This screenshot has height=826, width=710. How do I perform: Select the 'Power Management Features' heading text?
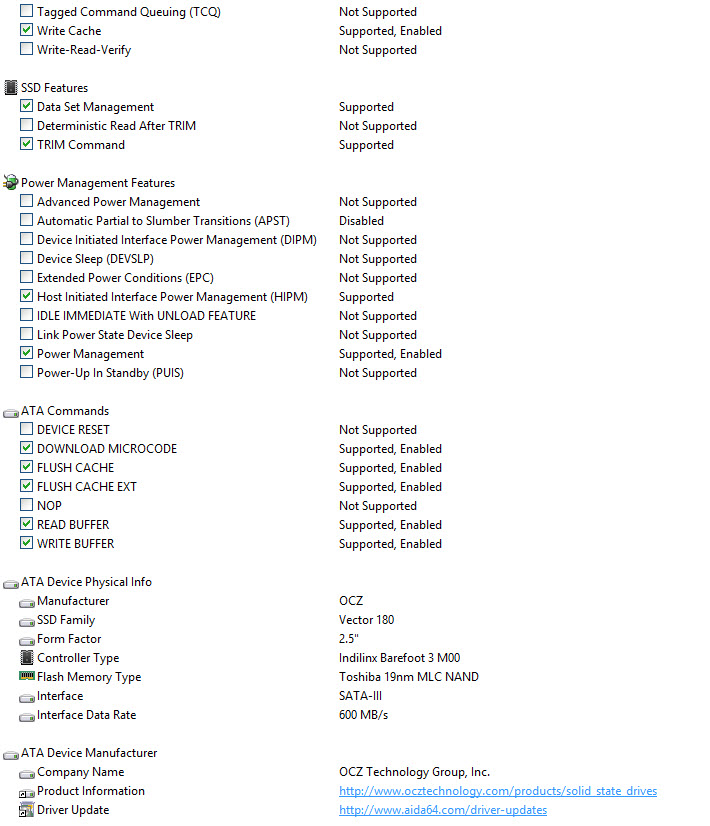click(x=98, y=183)
